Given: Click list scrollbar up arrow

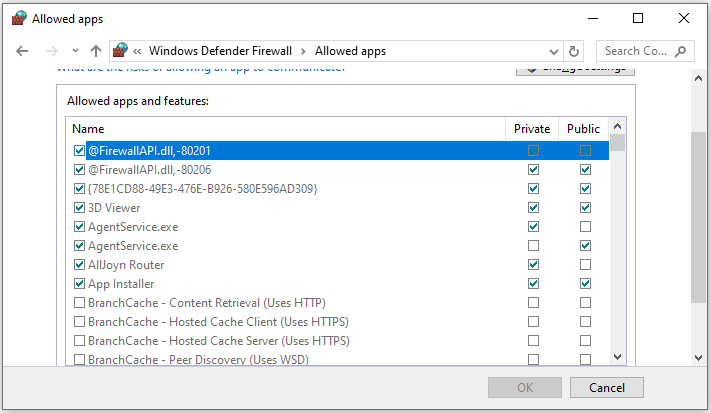Looking at the screenshot, I should tap(617, 126).
